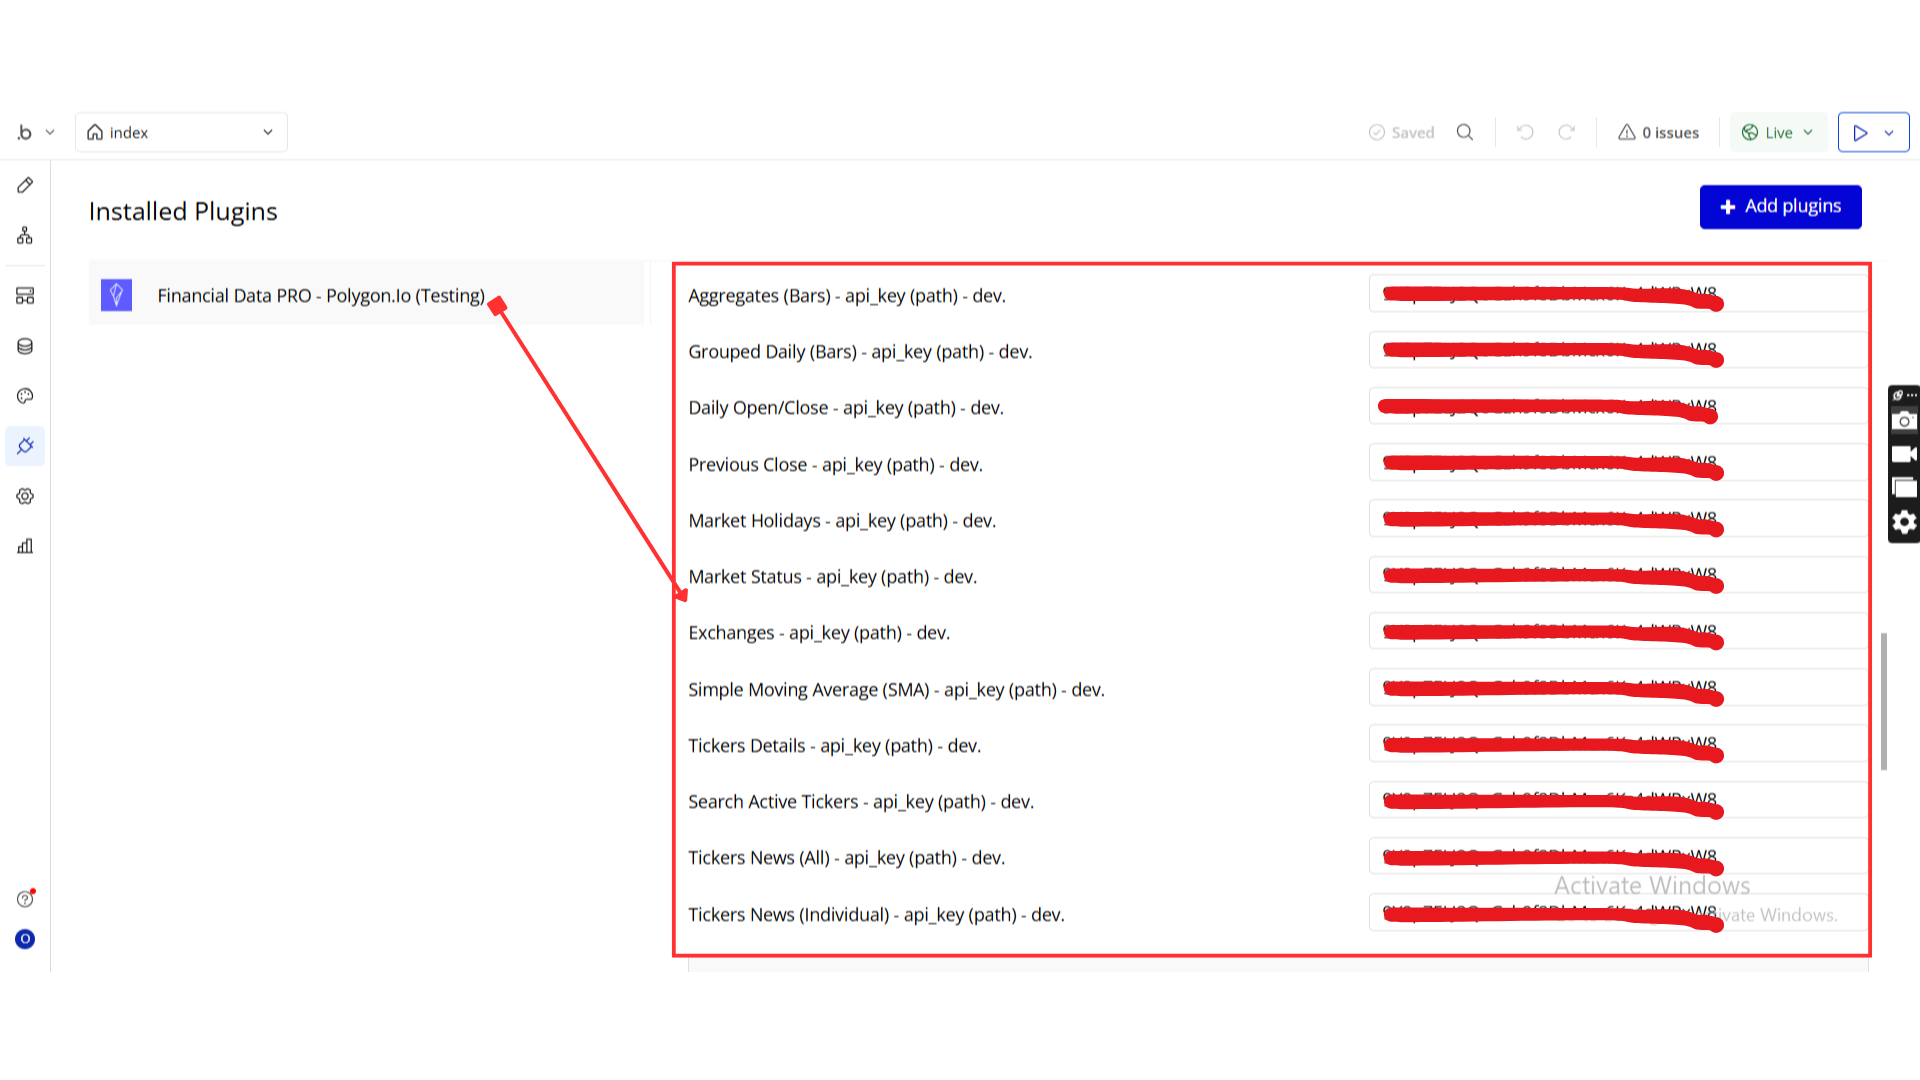Click the undo arrow icon
This screenshot has width=1920, height=1080.
pyautogui.click(x=1525, y=132)
